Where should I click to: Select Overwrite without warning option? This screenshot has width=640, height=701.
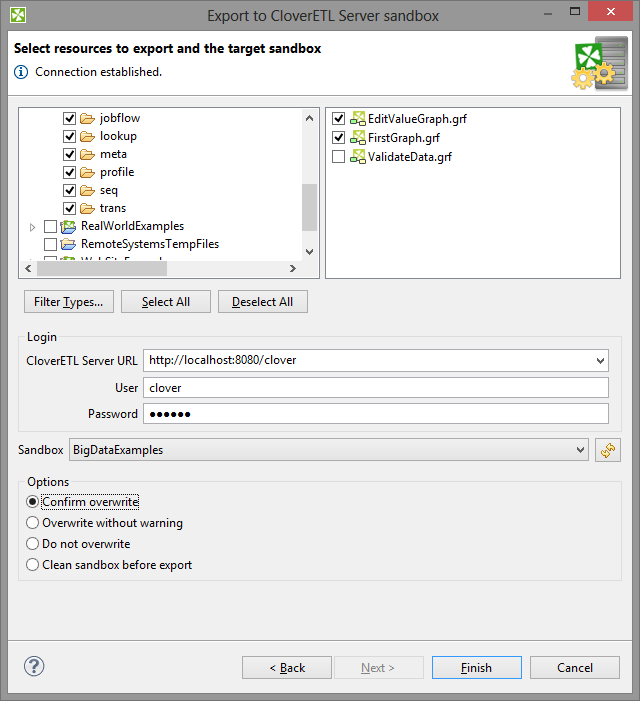(x=32, y=523)
